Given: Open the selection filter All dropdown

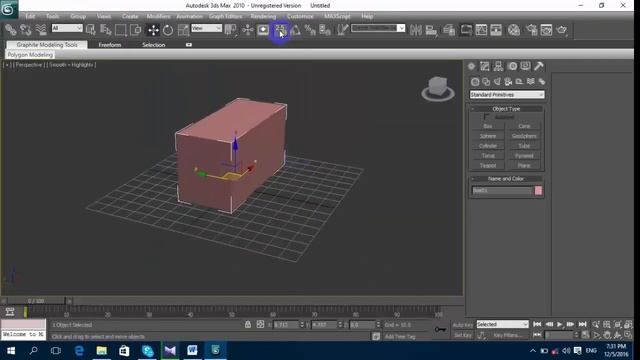Looking at the screenshot, I should click(x=67, y=28).
